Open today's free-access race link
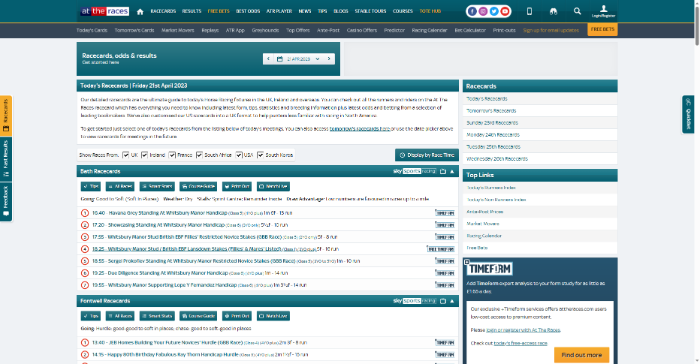Screen dimensions: 700x364 click(521, 343)
